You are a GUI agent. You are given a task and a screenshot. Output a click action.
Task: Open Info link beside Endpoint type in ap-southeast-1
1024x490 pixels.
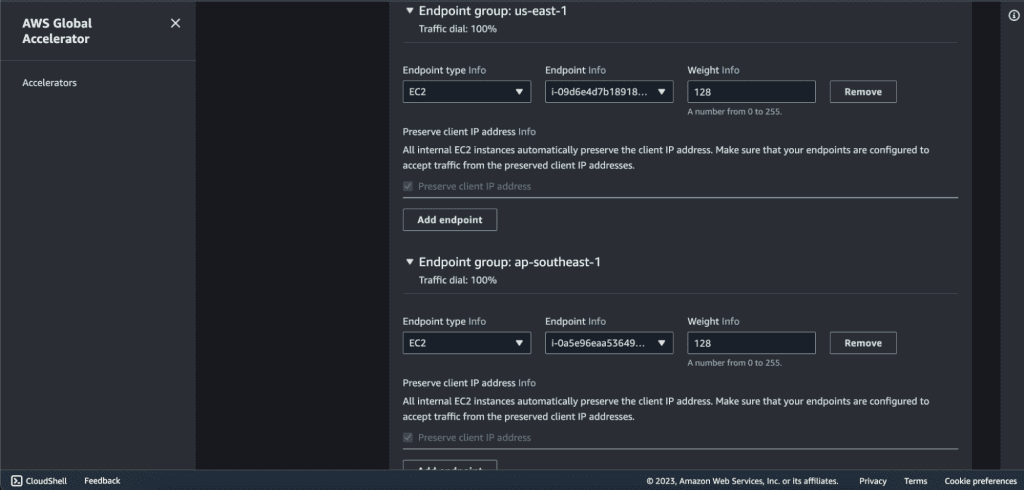[477, 321]
